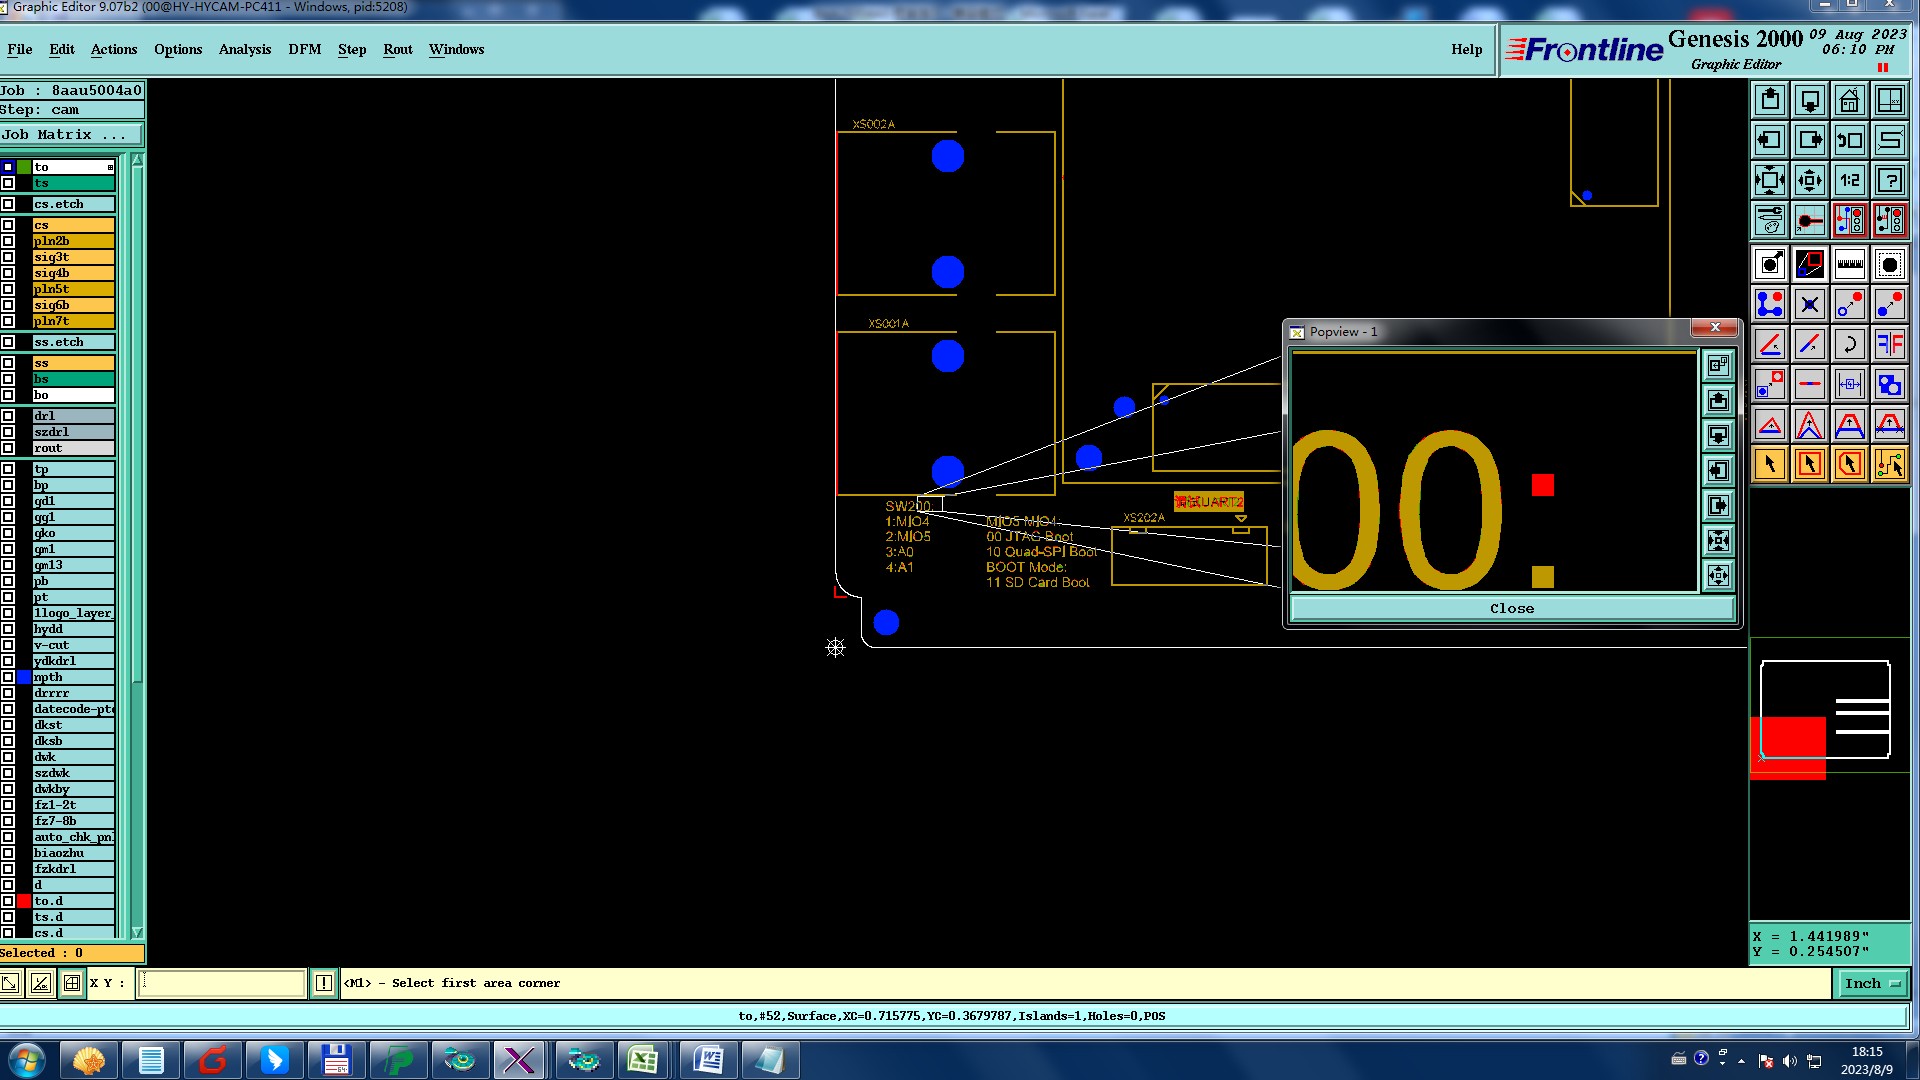Toggle the checkbox for layer v-cut
The height and width of the screenshot is (1080, 1920).
pyautogui.click(x=8, y=645)
